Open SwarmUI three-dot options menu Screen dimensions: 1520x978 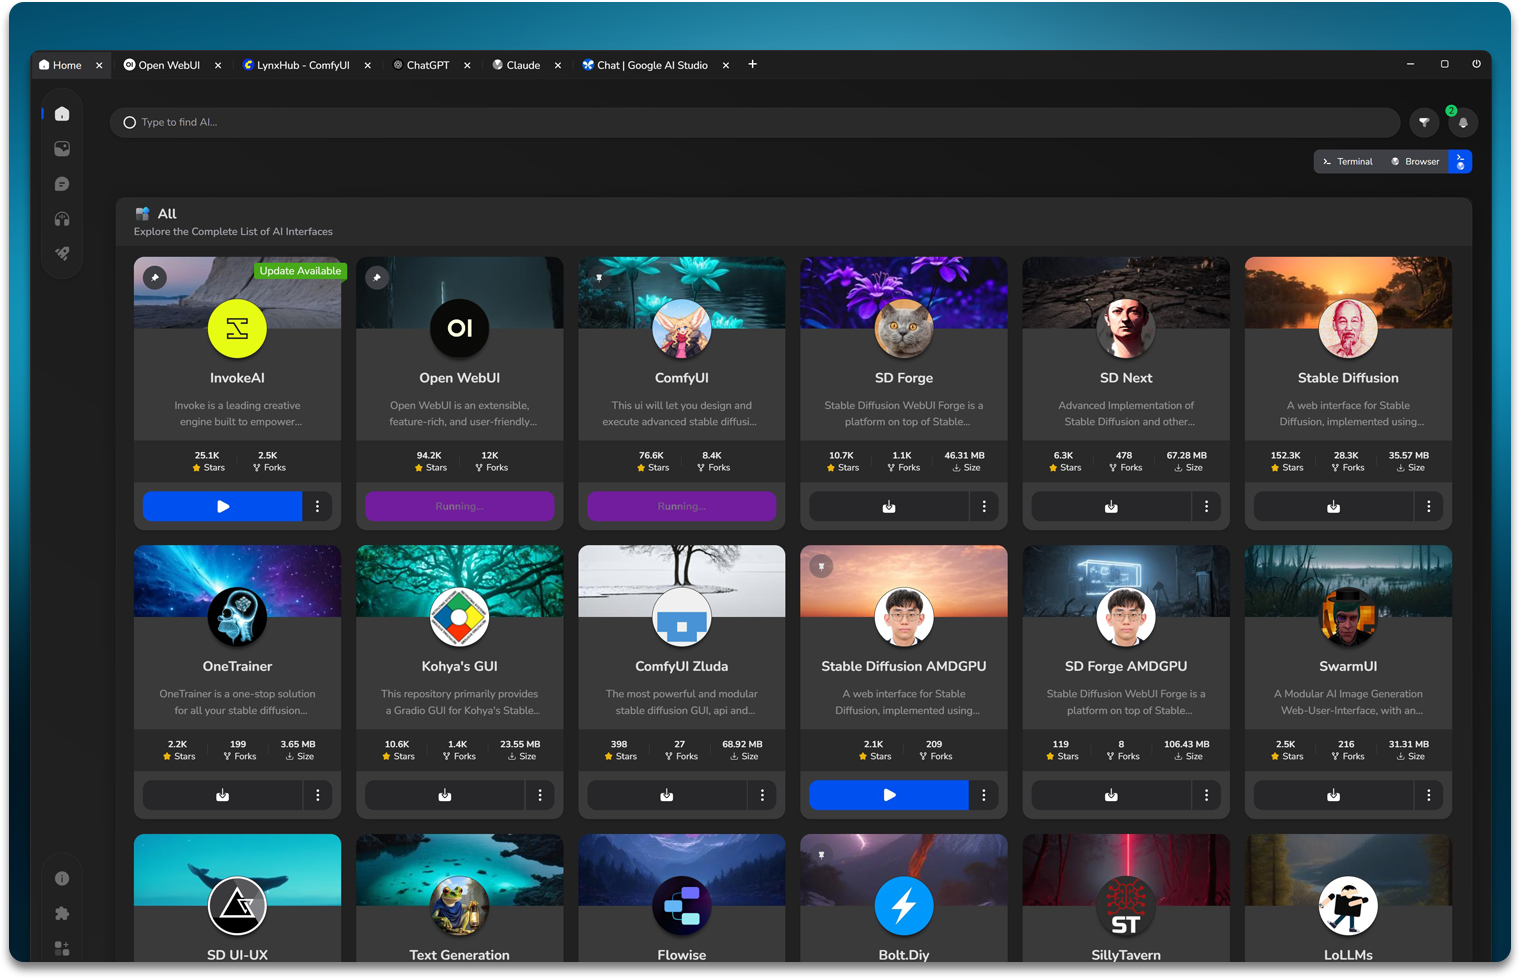pyautogui.click(x=1428, y=795)
